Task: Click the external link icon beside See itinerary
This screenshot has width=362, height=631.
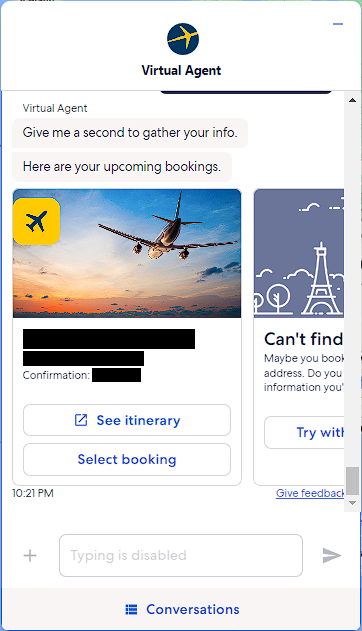Action: tap(81, 420)
